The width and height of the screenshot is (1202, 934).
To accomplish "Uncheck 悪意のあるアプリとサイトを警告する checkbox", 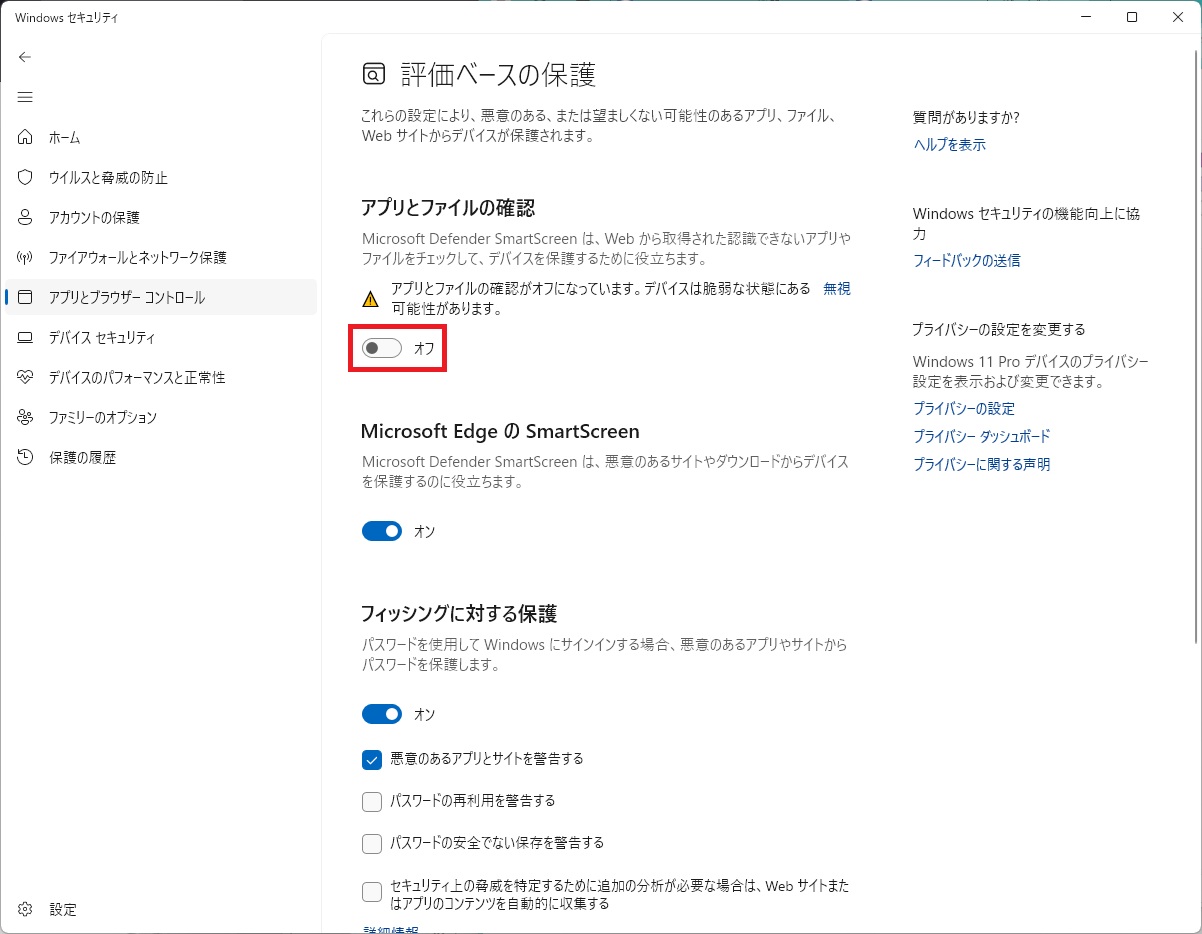I will (x=372, y=759).
